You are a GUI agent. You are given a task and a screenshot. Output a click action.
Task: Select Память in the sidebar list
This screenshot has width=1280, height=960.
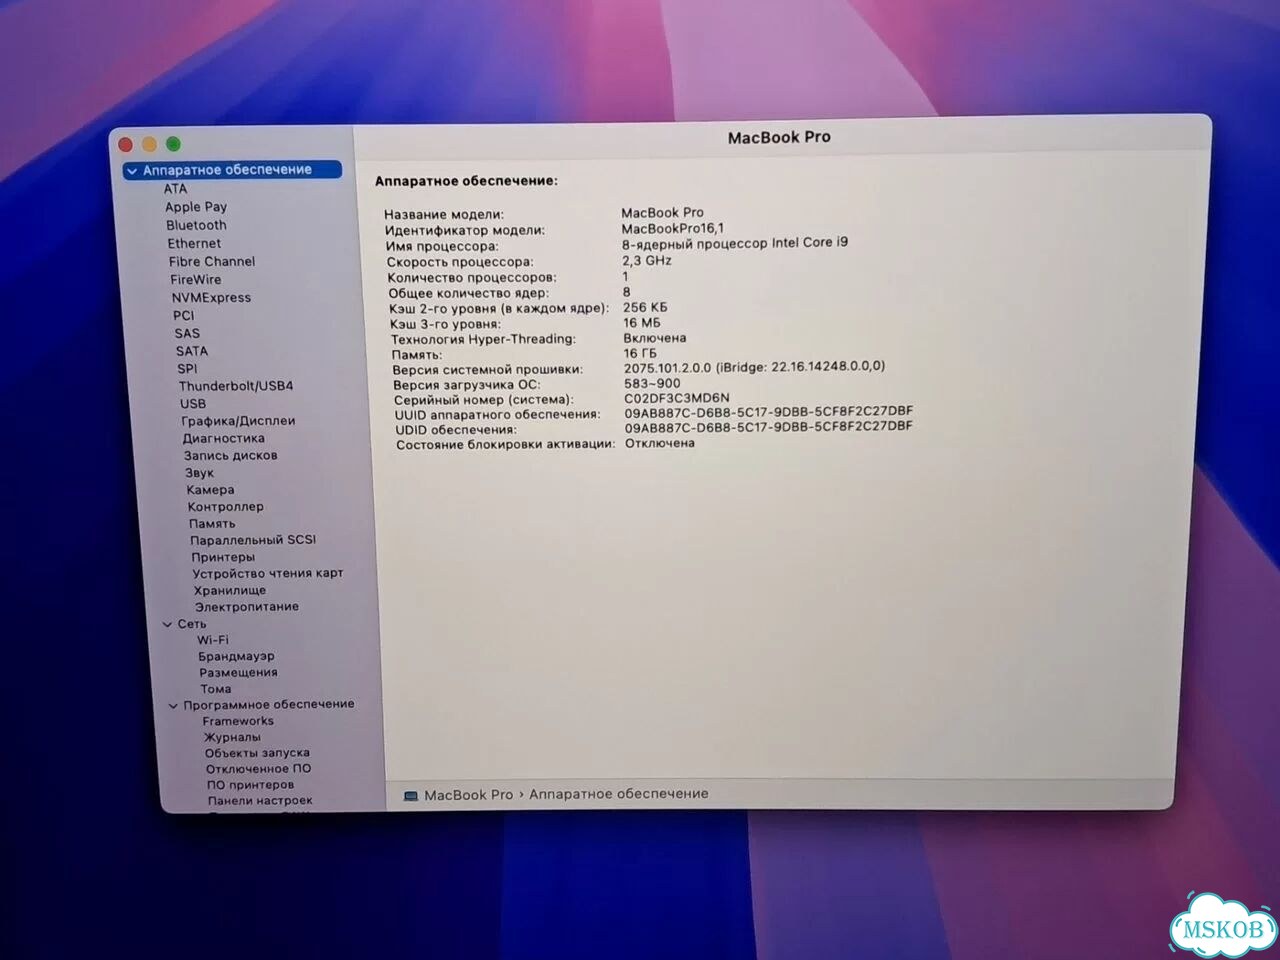[x=212, y=524]
